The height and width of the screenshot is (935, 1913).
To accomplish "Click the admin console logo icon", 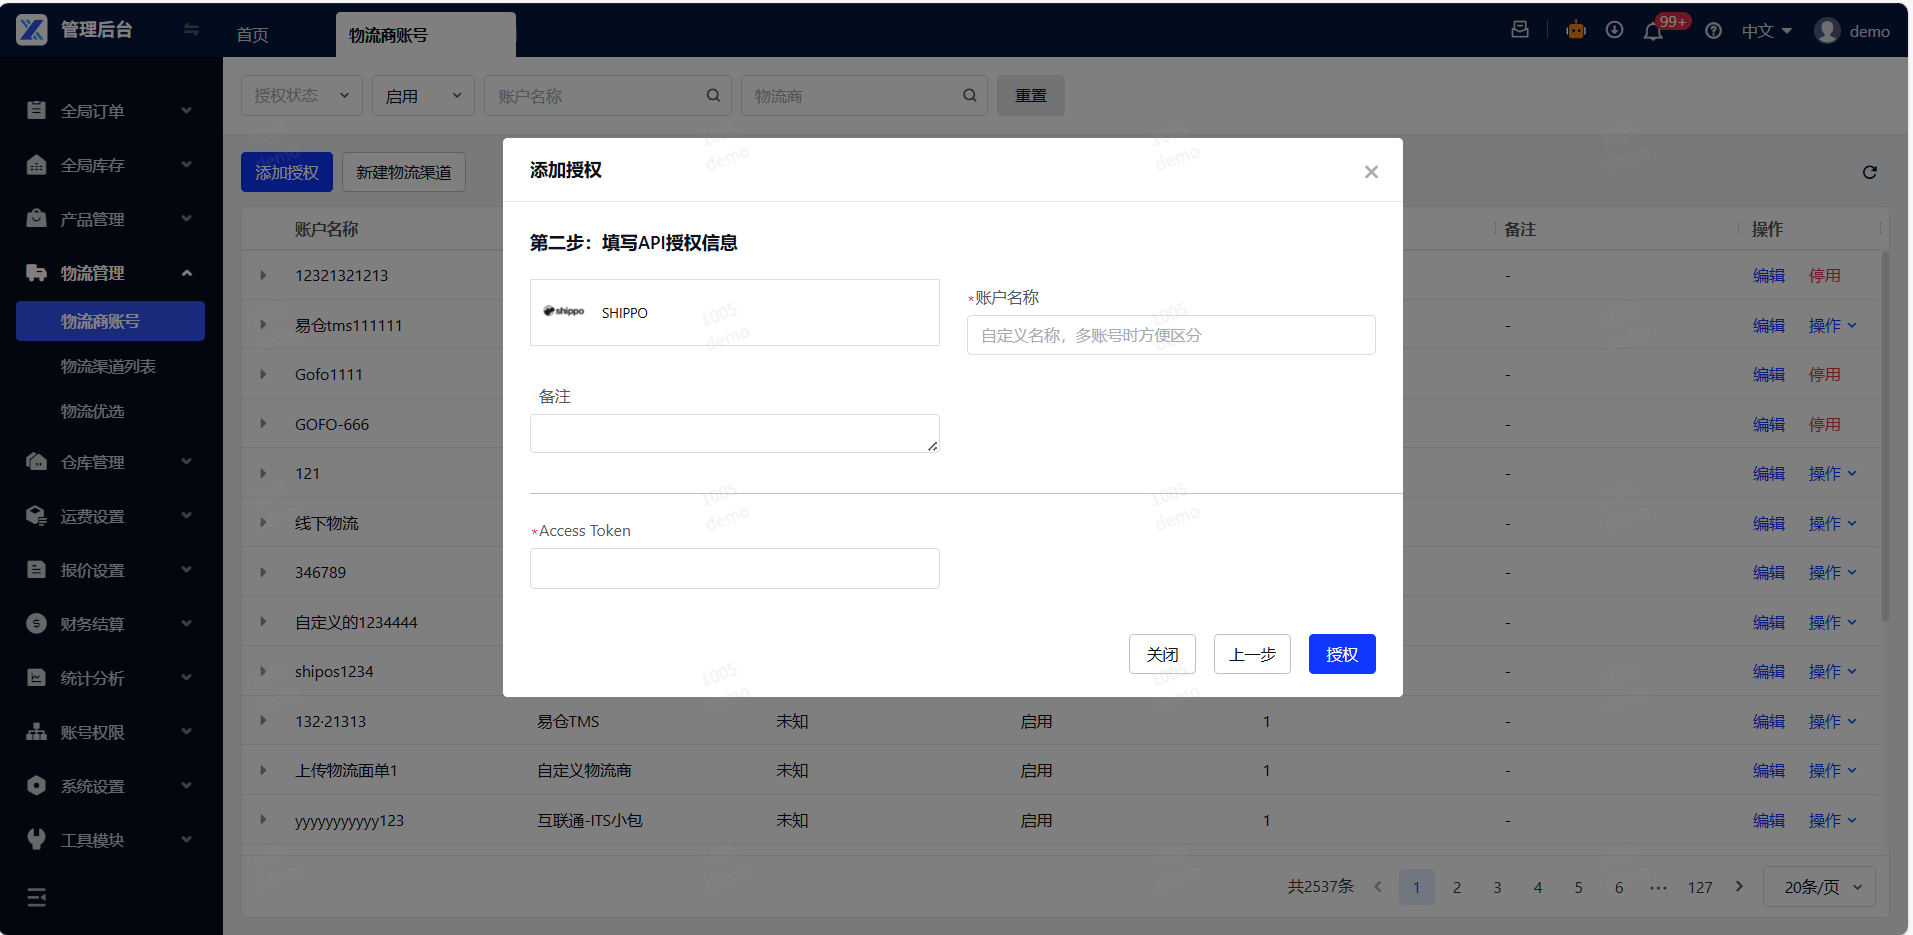I will [32, 30].
